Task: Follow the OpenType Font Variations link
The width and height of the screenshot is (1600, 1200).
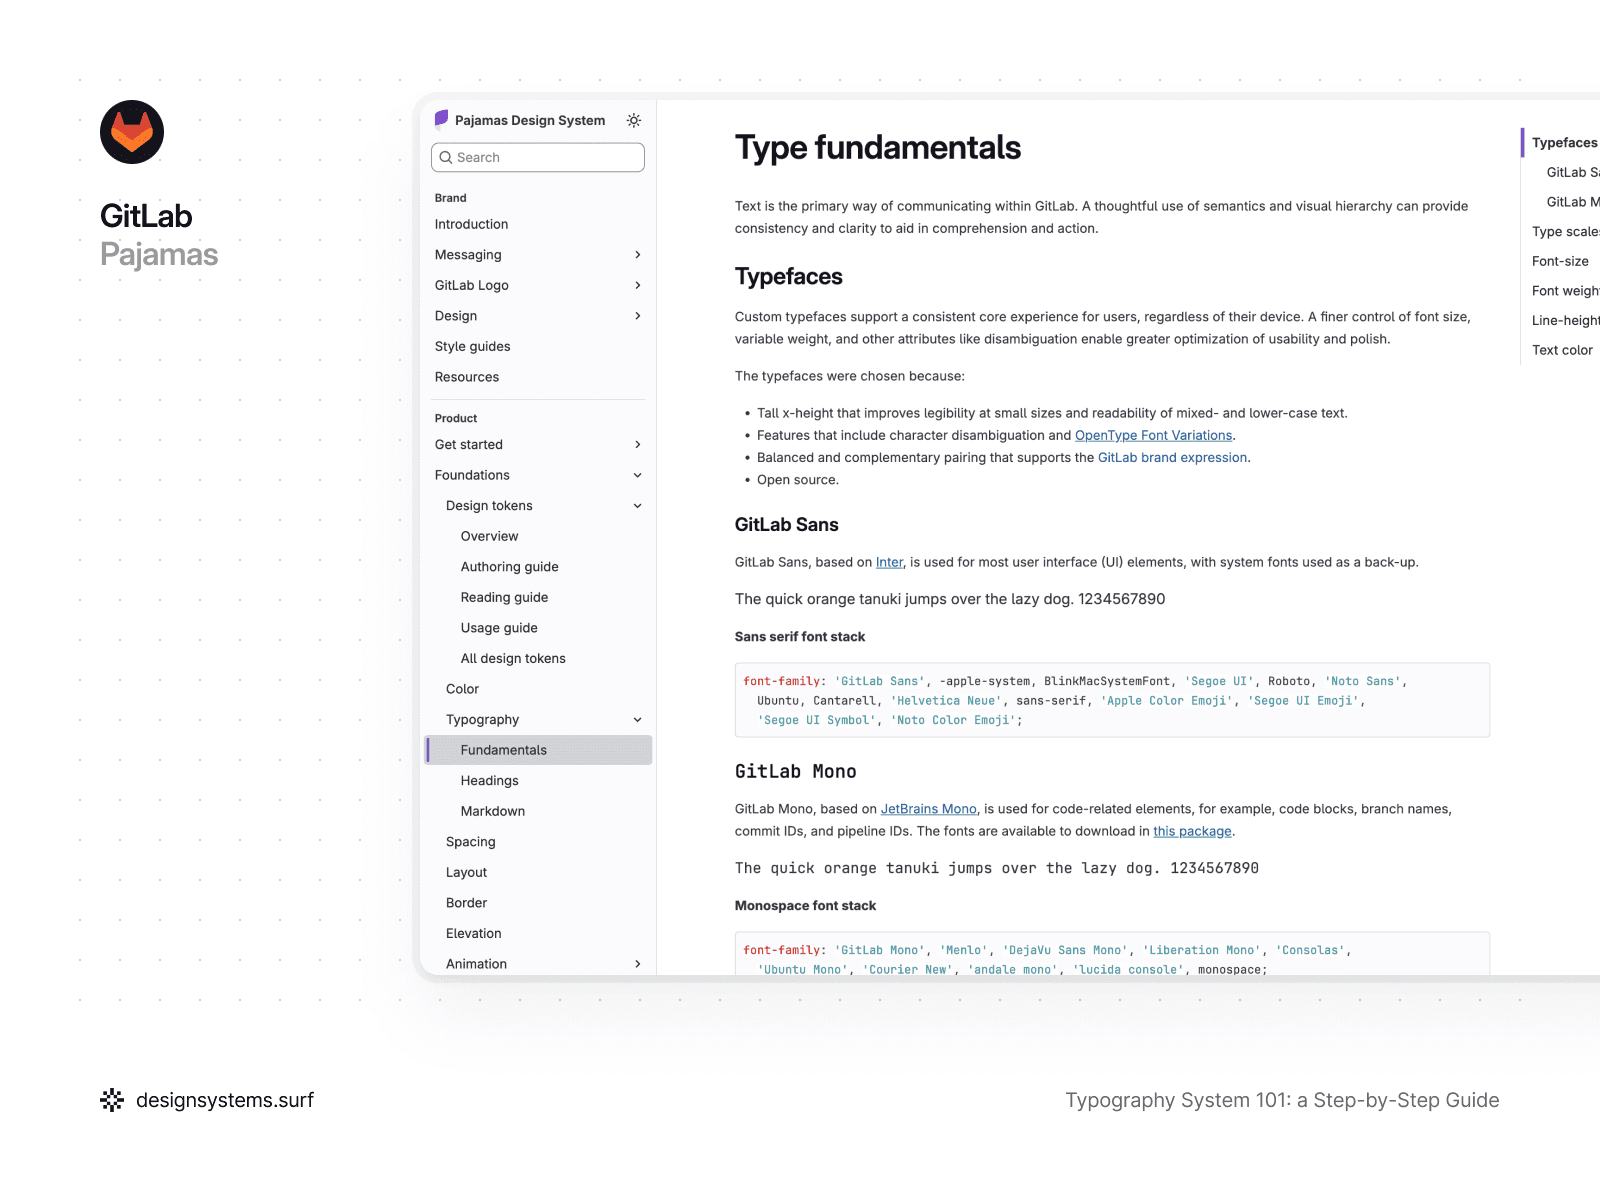Action: [1153, 435]
